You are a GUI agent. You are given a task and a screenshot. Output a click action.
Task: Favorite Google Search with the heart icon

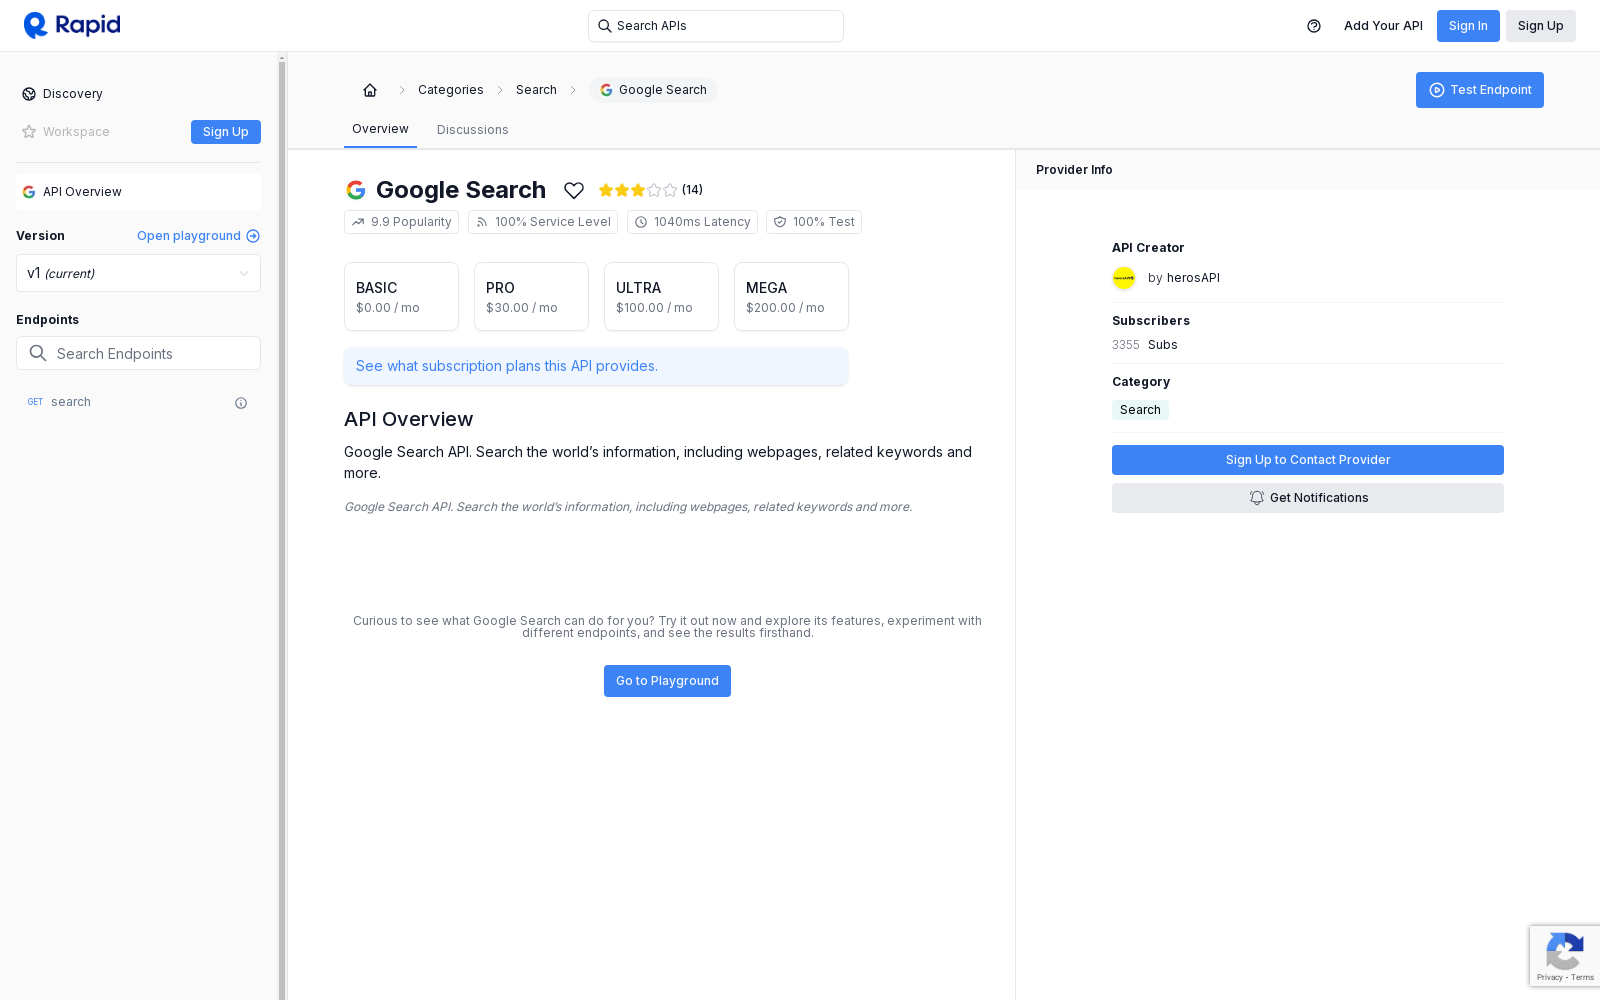(x=574, y=190)
